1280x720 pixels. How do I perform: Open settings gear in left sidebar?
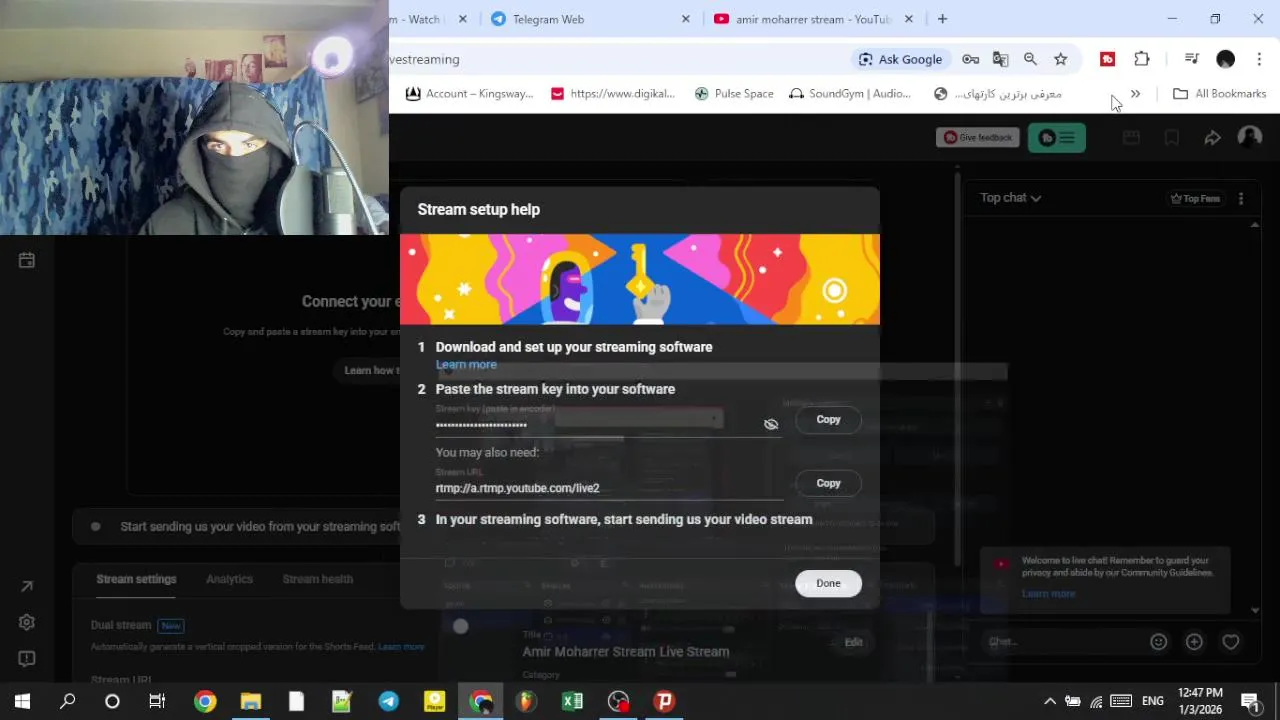pyautogui.click(x=27, y=622)
